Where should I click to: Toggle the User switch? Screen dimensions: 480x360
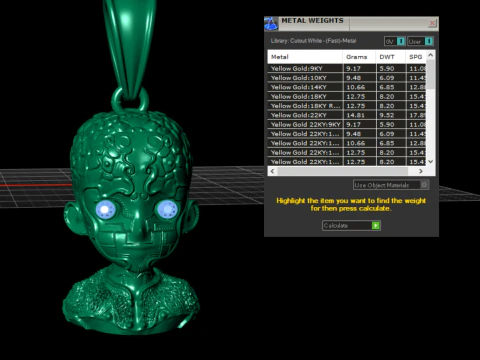(420, 41)
